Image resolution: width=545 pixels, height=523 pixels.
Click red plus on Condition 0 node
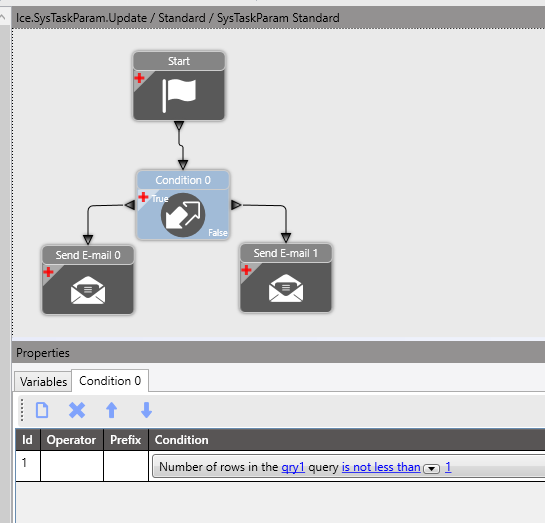[143, 197]
